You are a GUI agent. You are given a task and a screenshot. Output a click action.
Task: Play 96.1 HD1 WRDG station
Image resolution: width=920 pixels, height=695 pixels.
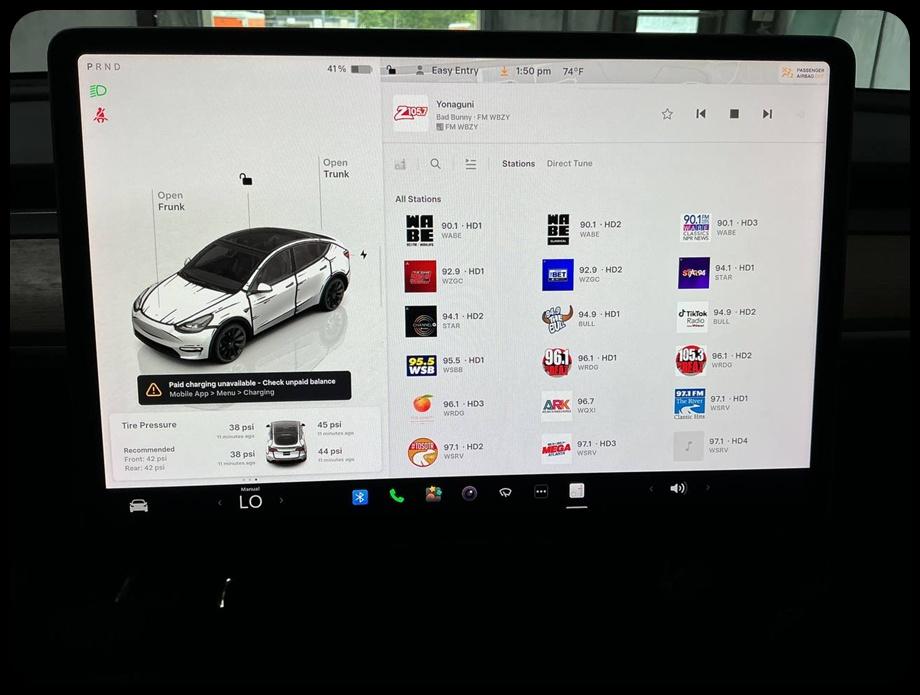580,362
